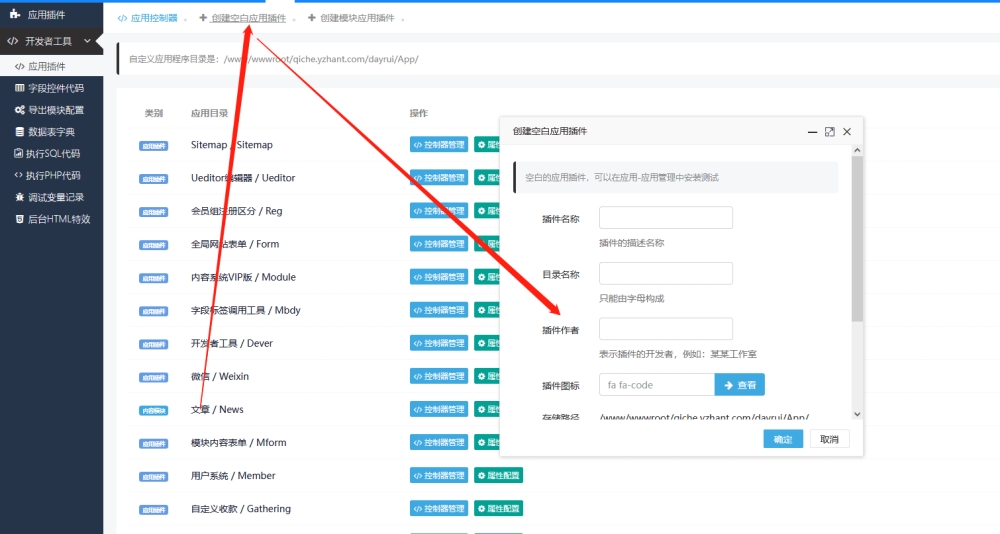Click 控制器管理 for Ueditor row

pos(439,178)
